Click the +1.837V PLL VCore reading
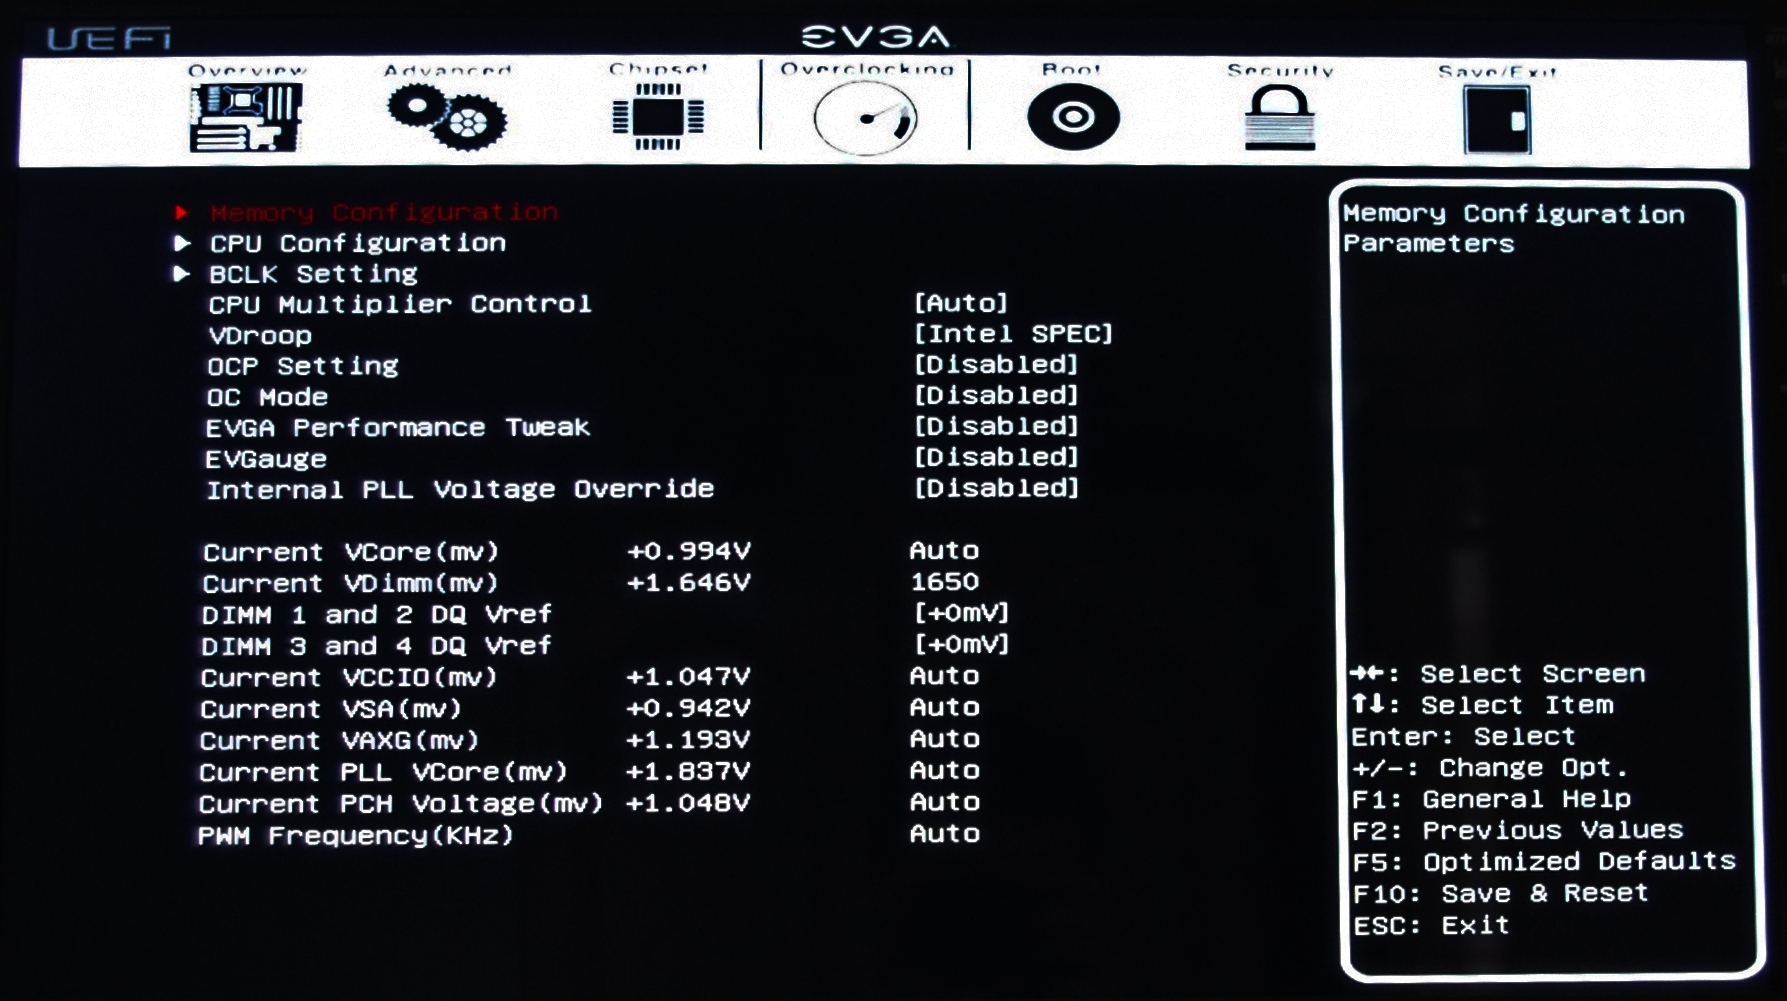Screen dimensions: 1787x1001 [688, 771]
